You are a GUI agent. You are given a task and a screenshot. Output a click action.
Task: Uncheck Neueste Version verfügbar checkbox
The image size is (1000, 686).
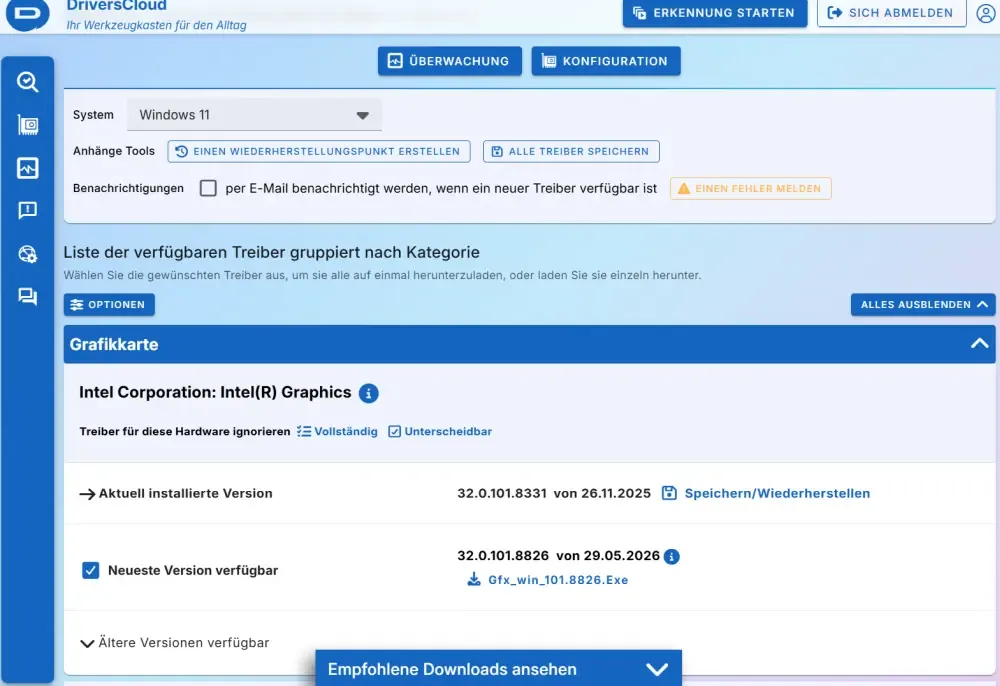pyautogui.click(x=91, y=570)
